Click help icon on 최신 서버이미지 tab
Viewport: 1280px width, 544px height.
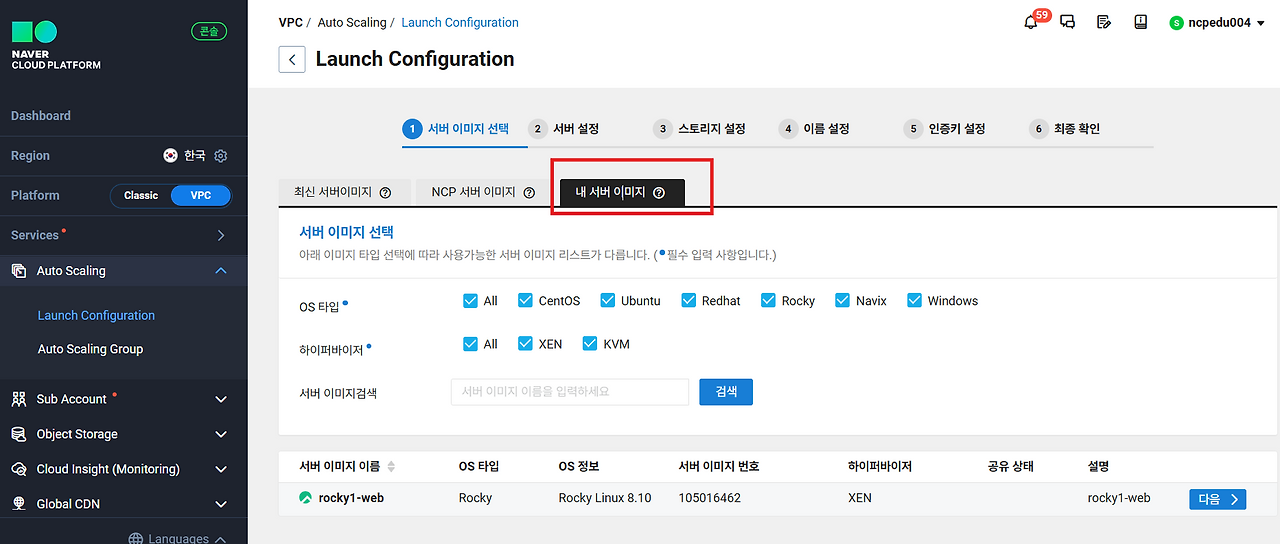click(385, 192)
